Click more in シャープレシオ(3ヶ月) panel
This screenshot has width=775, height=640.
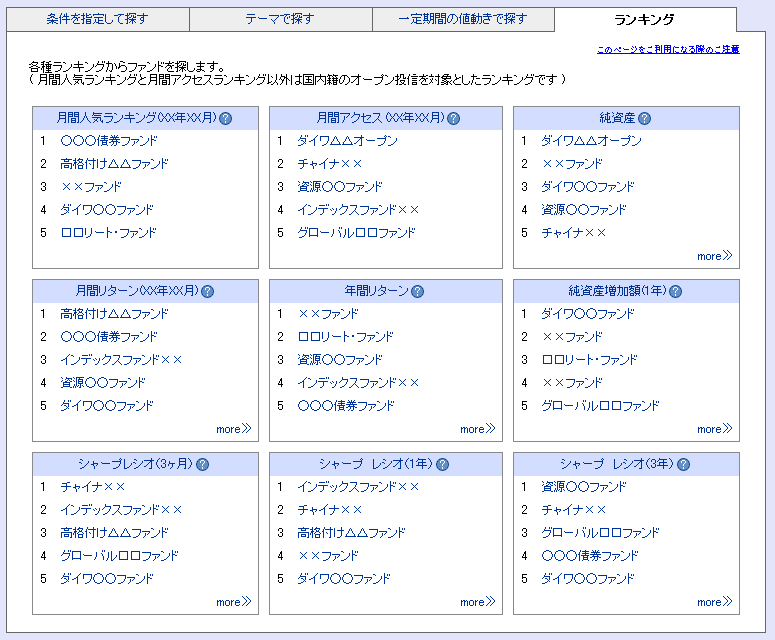234,602
